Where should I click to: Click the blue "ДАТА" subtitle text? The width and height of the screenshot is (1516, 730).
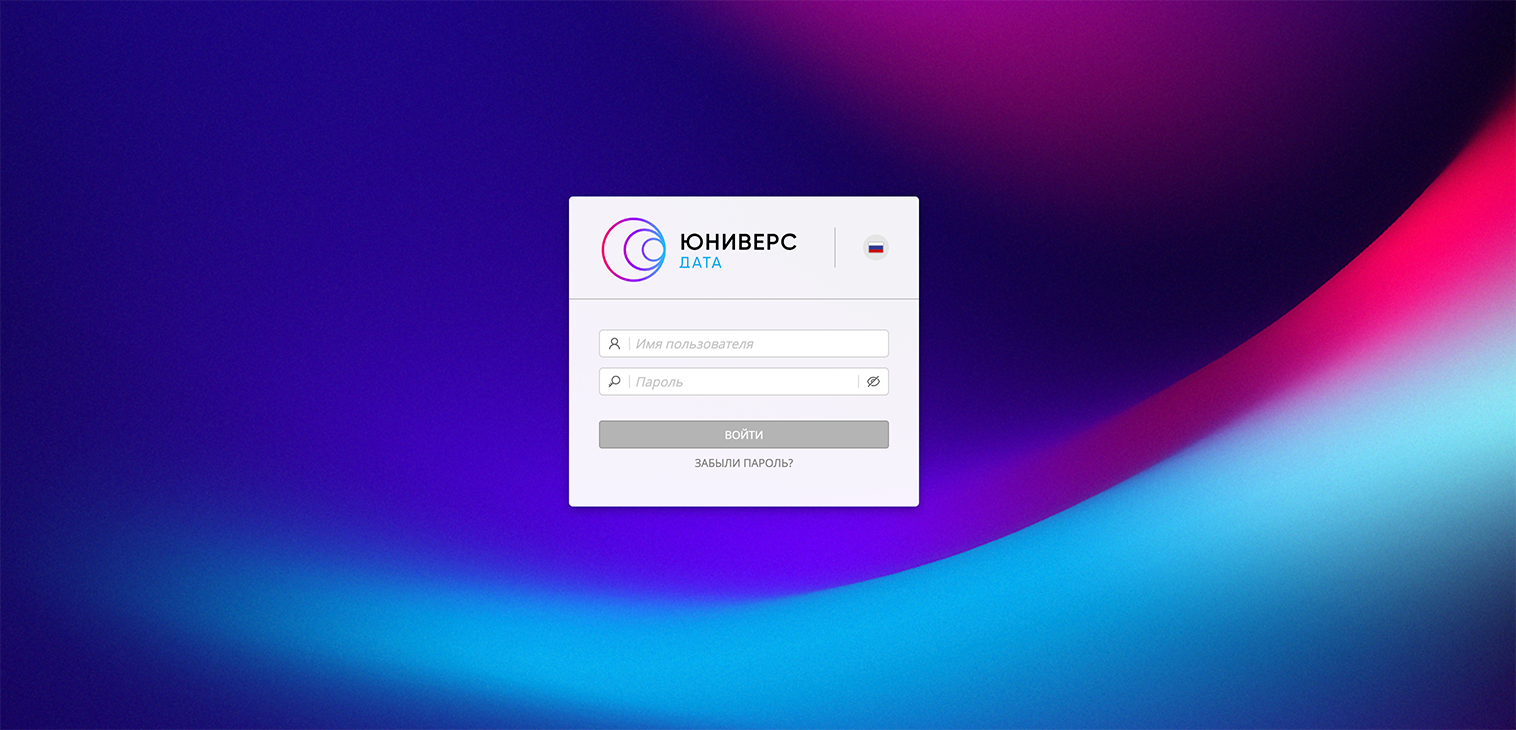700,263
